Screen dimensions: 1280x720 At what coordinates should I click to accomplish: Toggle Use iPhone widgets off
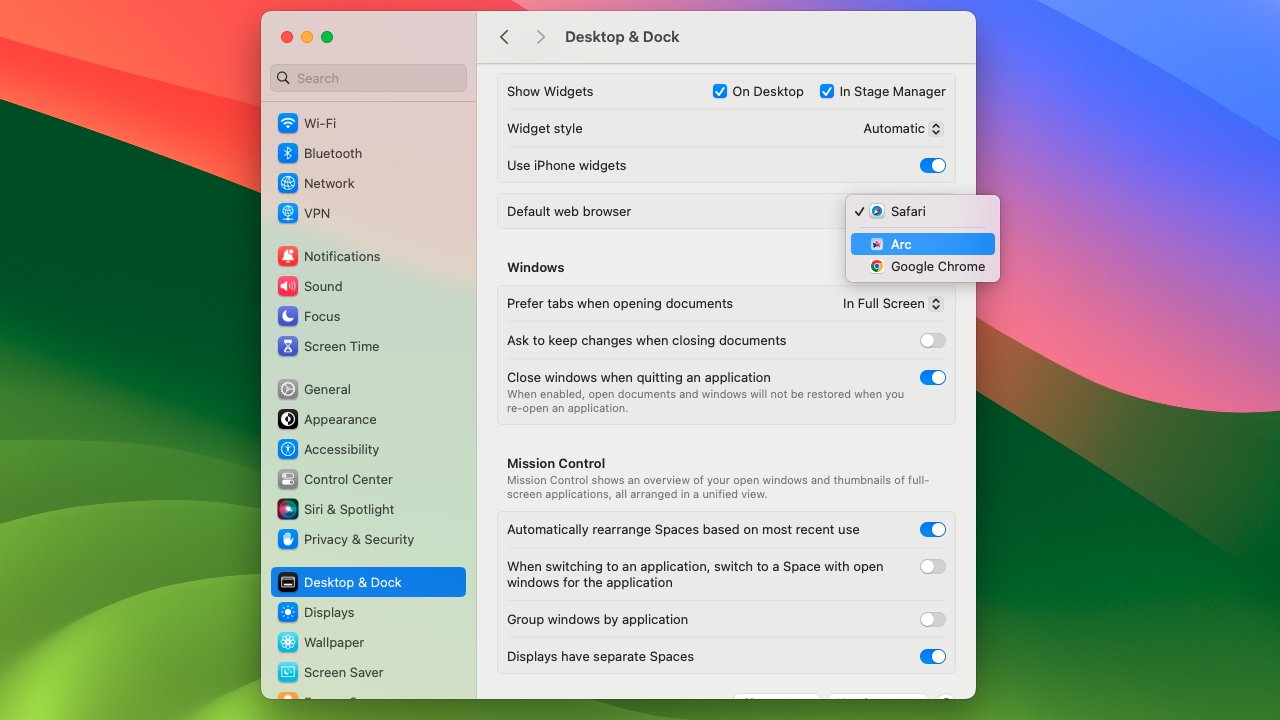932,165
